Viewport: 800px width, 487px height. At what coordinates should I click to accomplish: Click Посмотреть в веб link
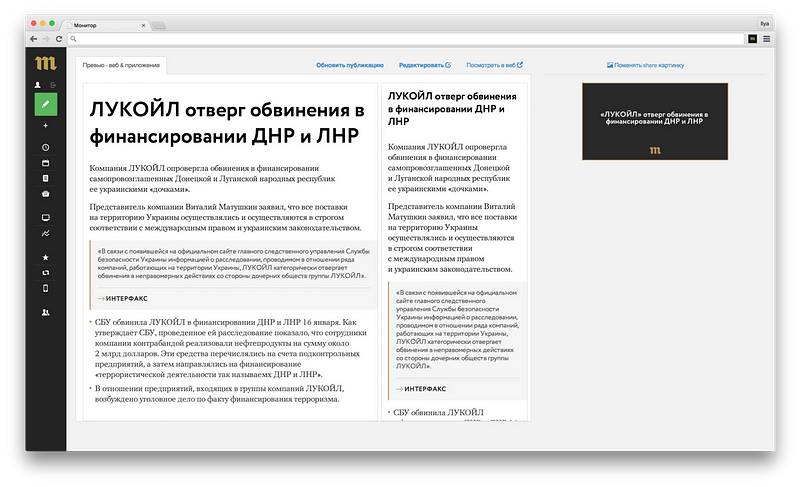(x=494, y=65)
